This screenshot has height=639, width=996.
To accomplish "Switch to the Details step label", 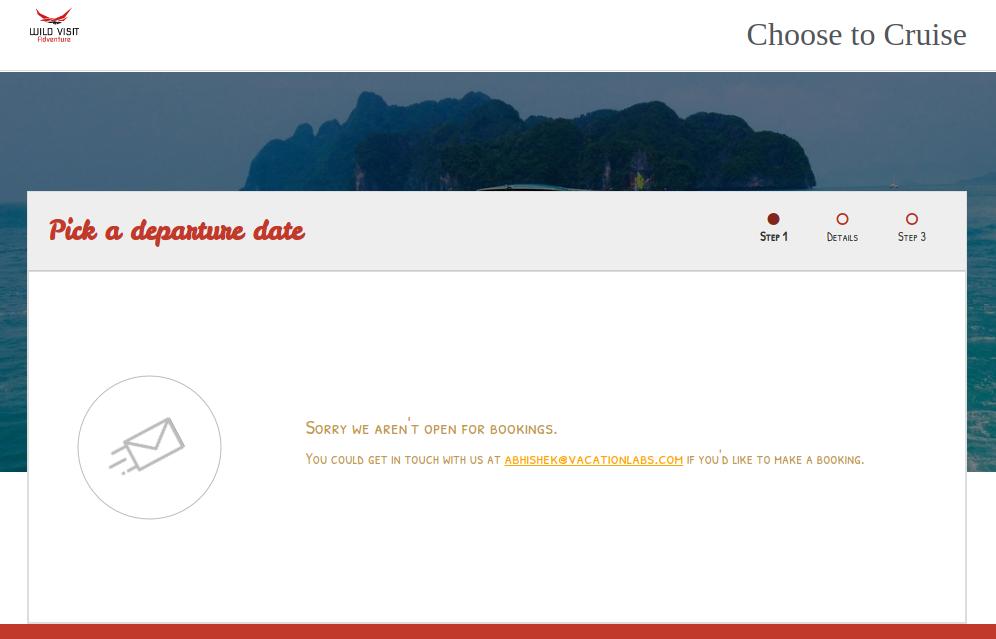I will tap(842, 237).
